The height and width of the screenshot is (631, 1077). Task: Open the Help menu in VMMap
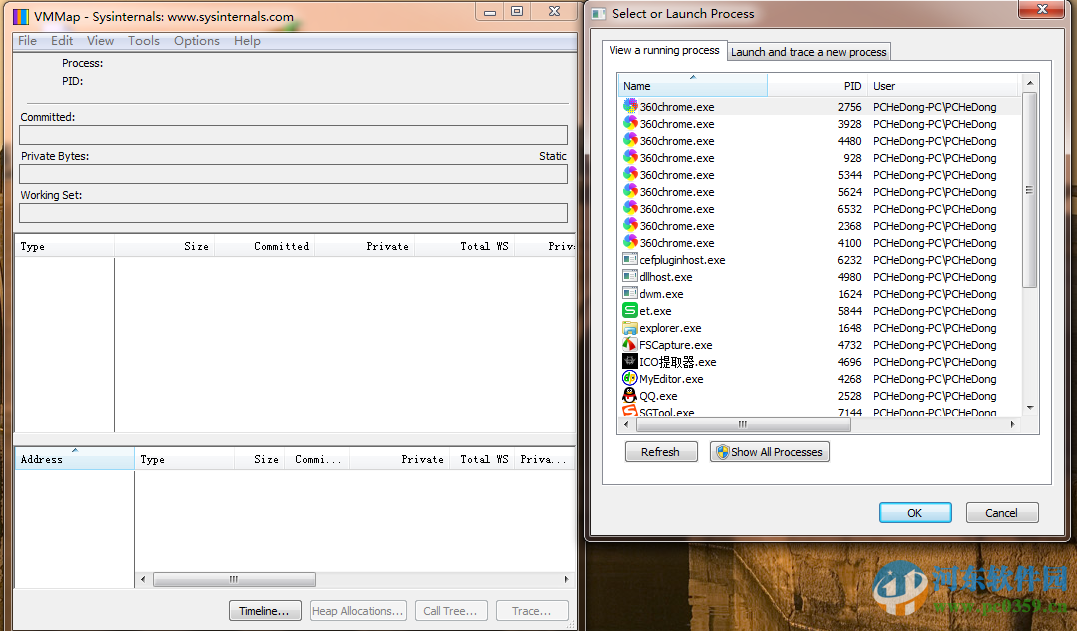[247, 41]
